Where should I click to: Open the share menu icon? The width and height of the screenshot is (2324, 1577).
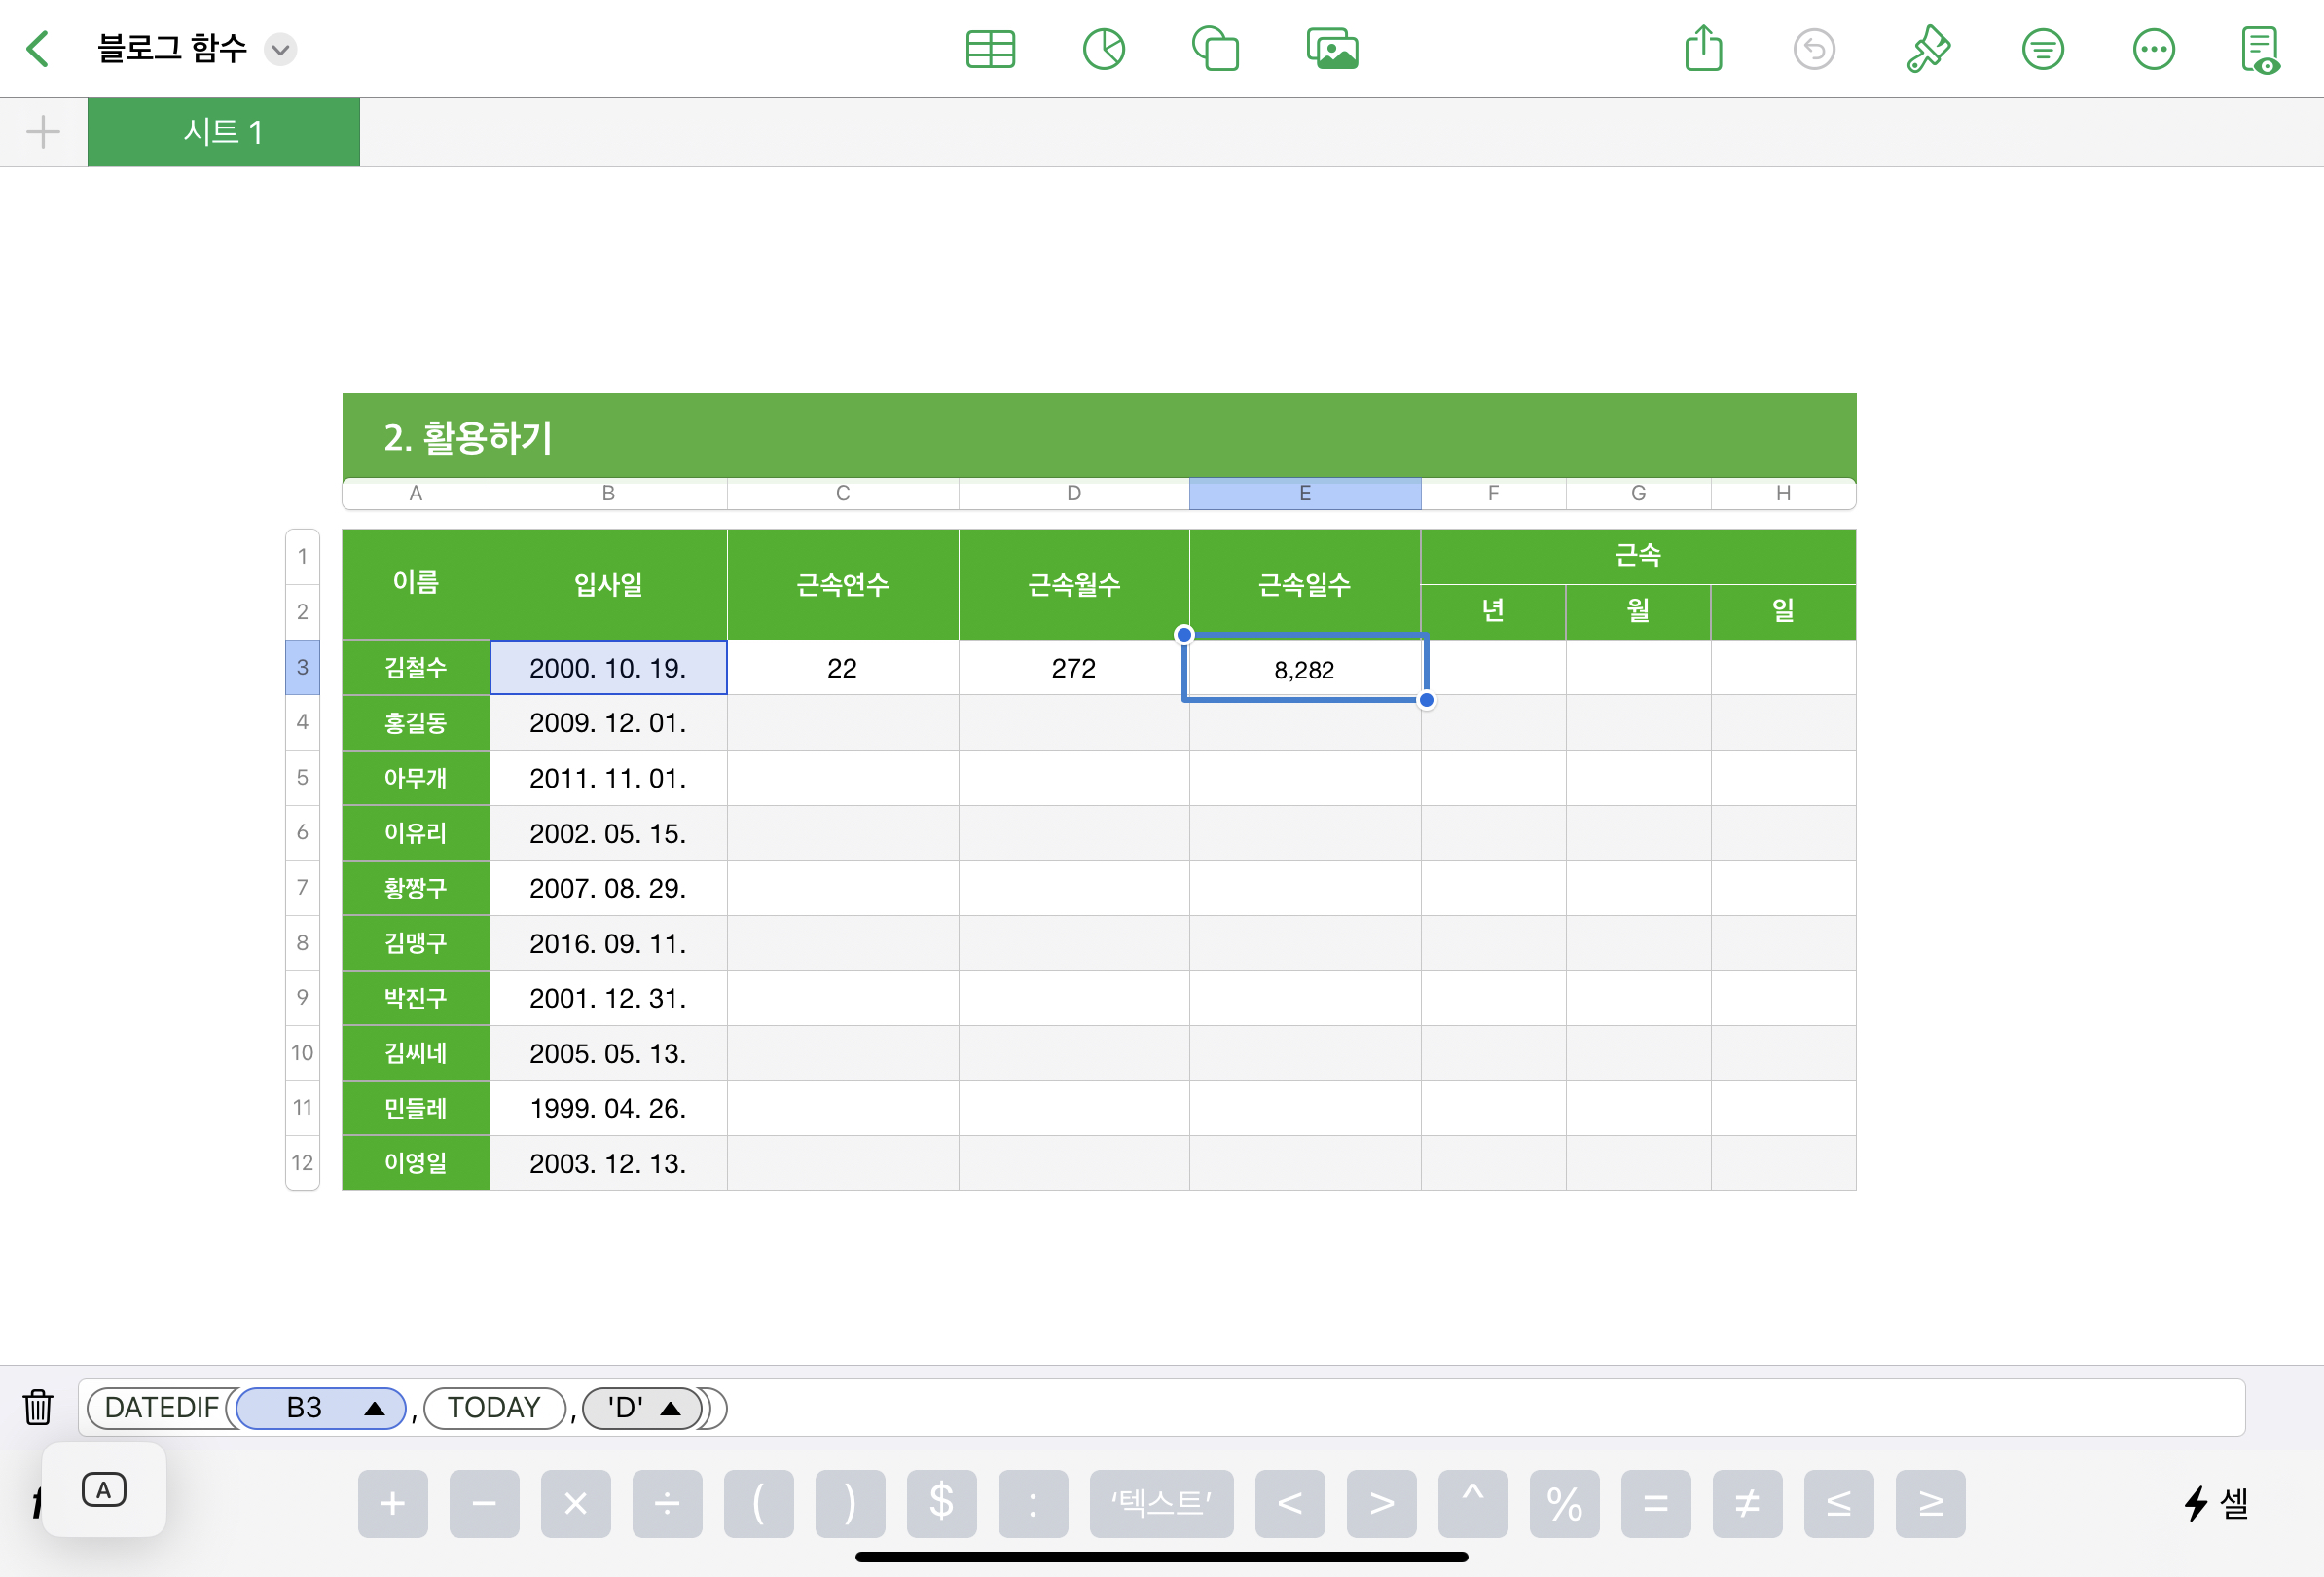pyautogui.click(x=1703, y=49)
